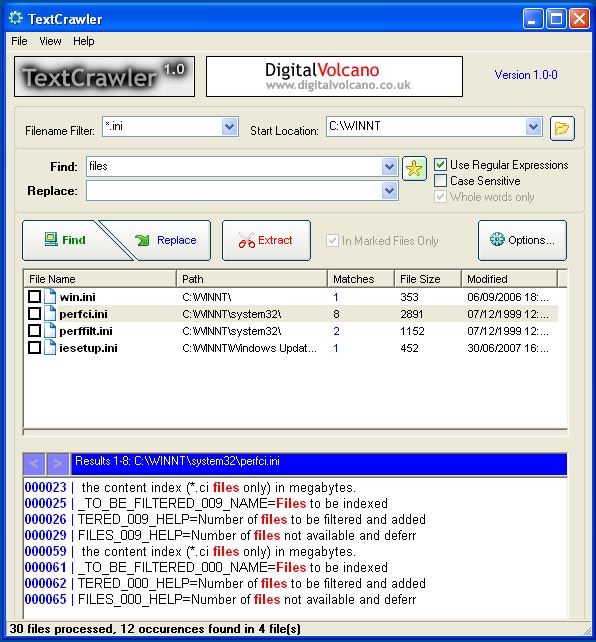Image resolution: width=596 pixels, height=642 pixels.
Task: Select the Replace tab button
Action: point(166,240)
